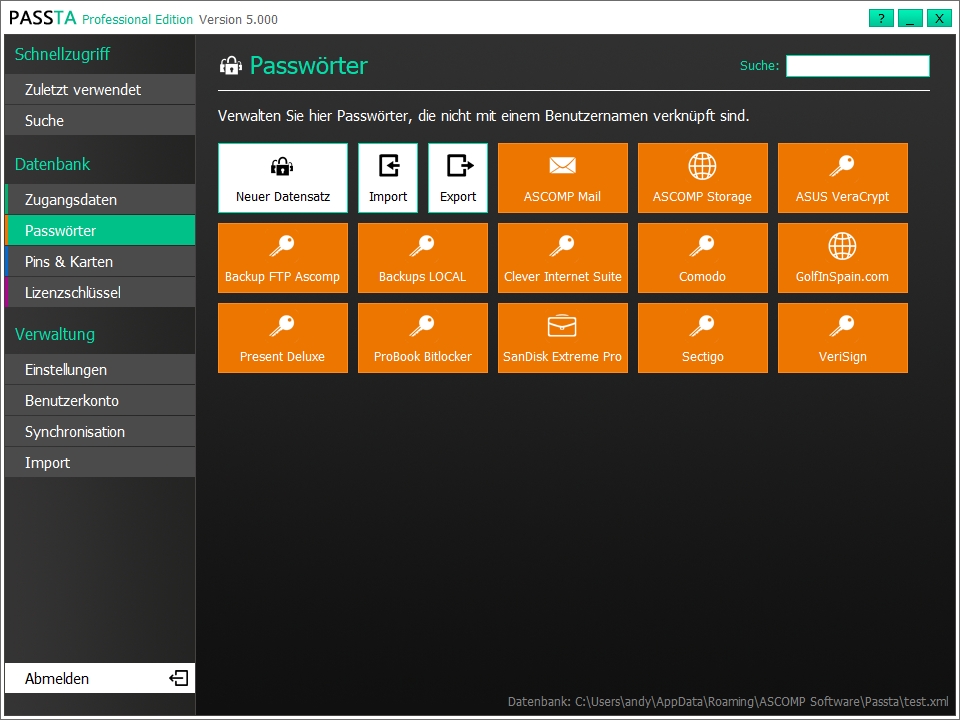
Task: Click the Passwörter lock header icon
Action: (231, 66)
